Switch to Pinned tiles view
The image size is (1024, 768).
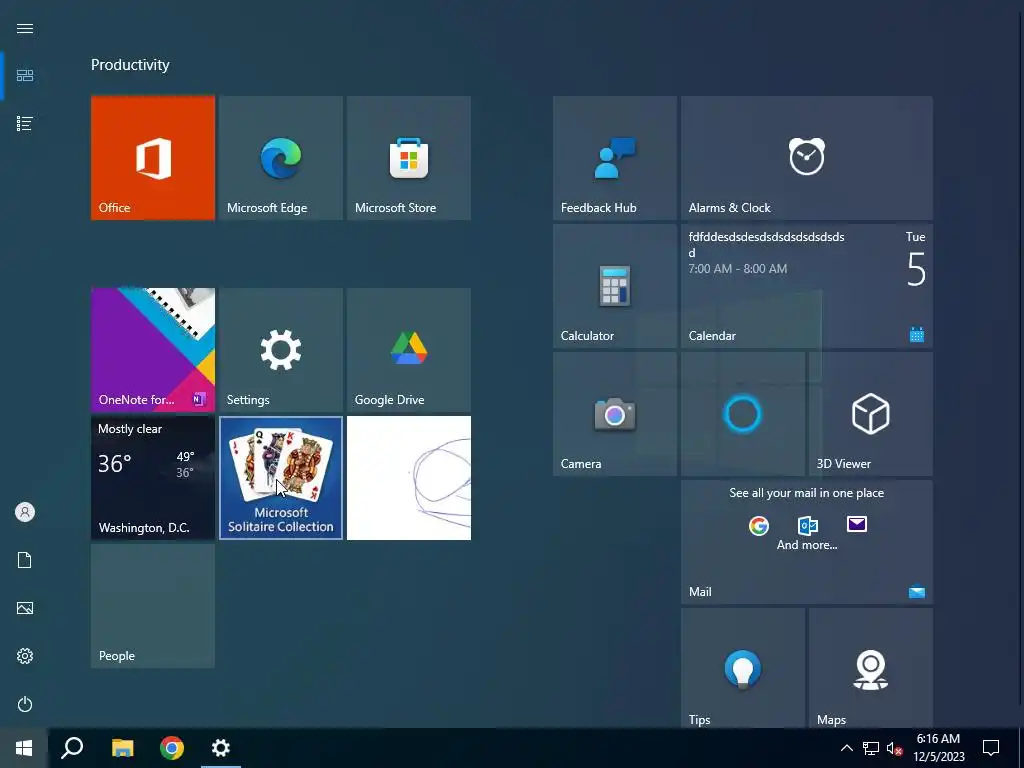point(25,76)
